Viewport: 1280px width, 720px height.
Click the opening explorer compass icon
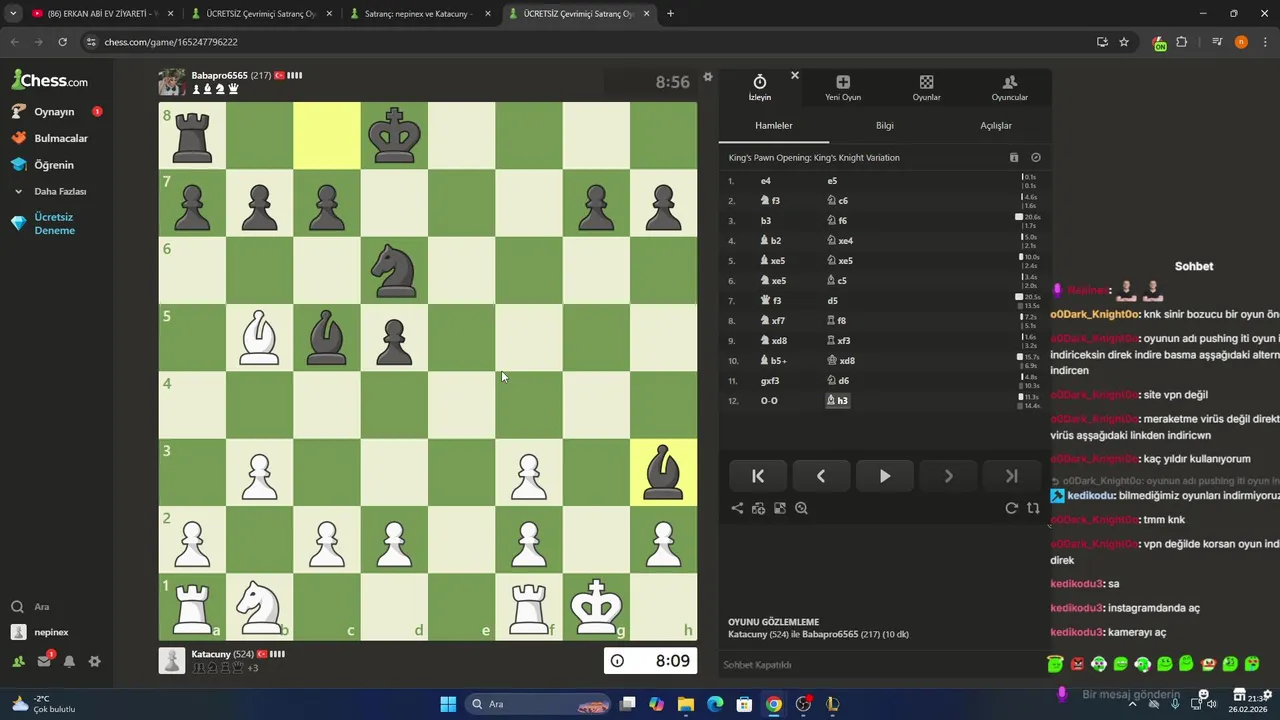click(x=1036, y=158)
